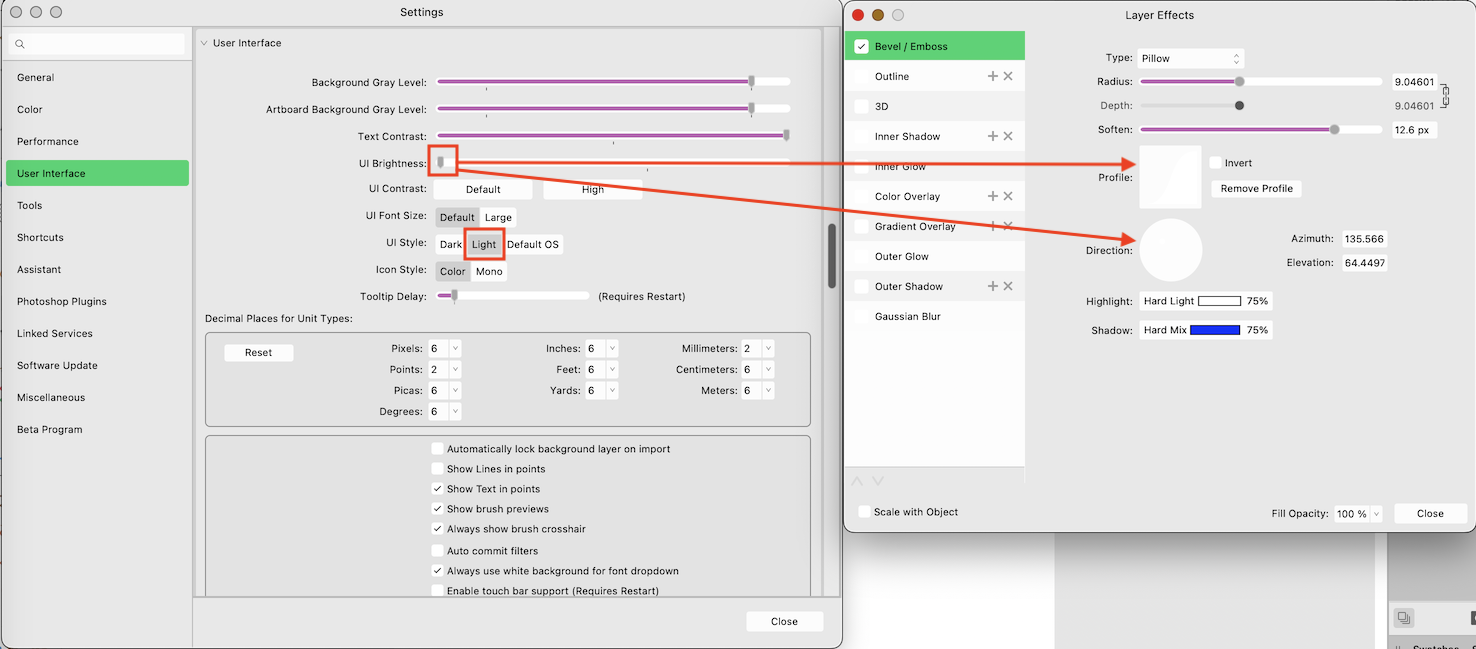The height and width of the screenshot is (649, 1476).
Task: Click the up chevron below the effects list
Action: point(856,480)
